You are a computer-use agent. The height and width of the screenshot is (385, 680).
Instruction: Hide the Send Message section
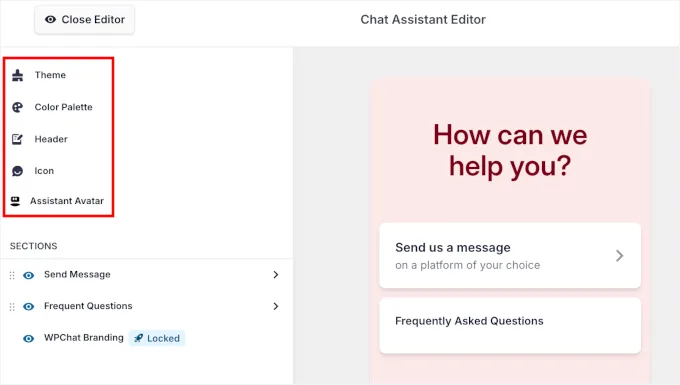(29, 275)
